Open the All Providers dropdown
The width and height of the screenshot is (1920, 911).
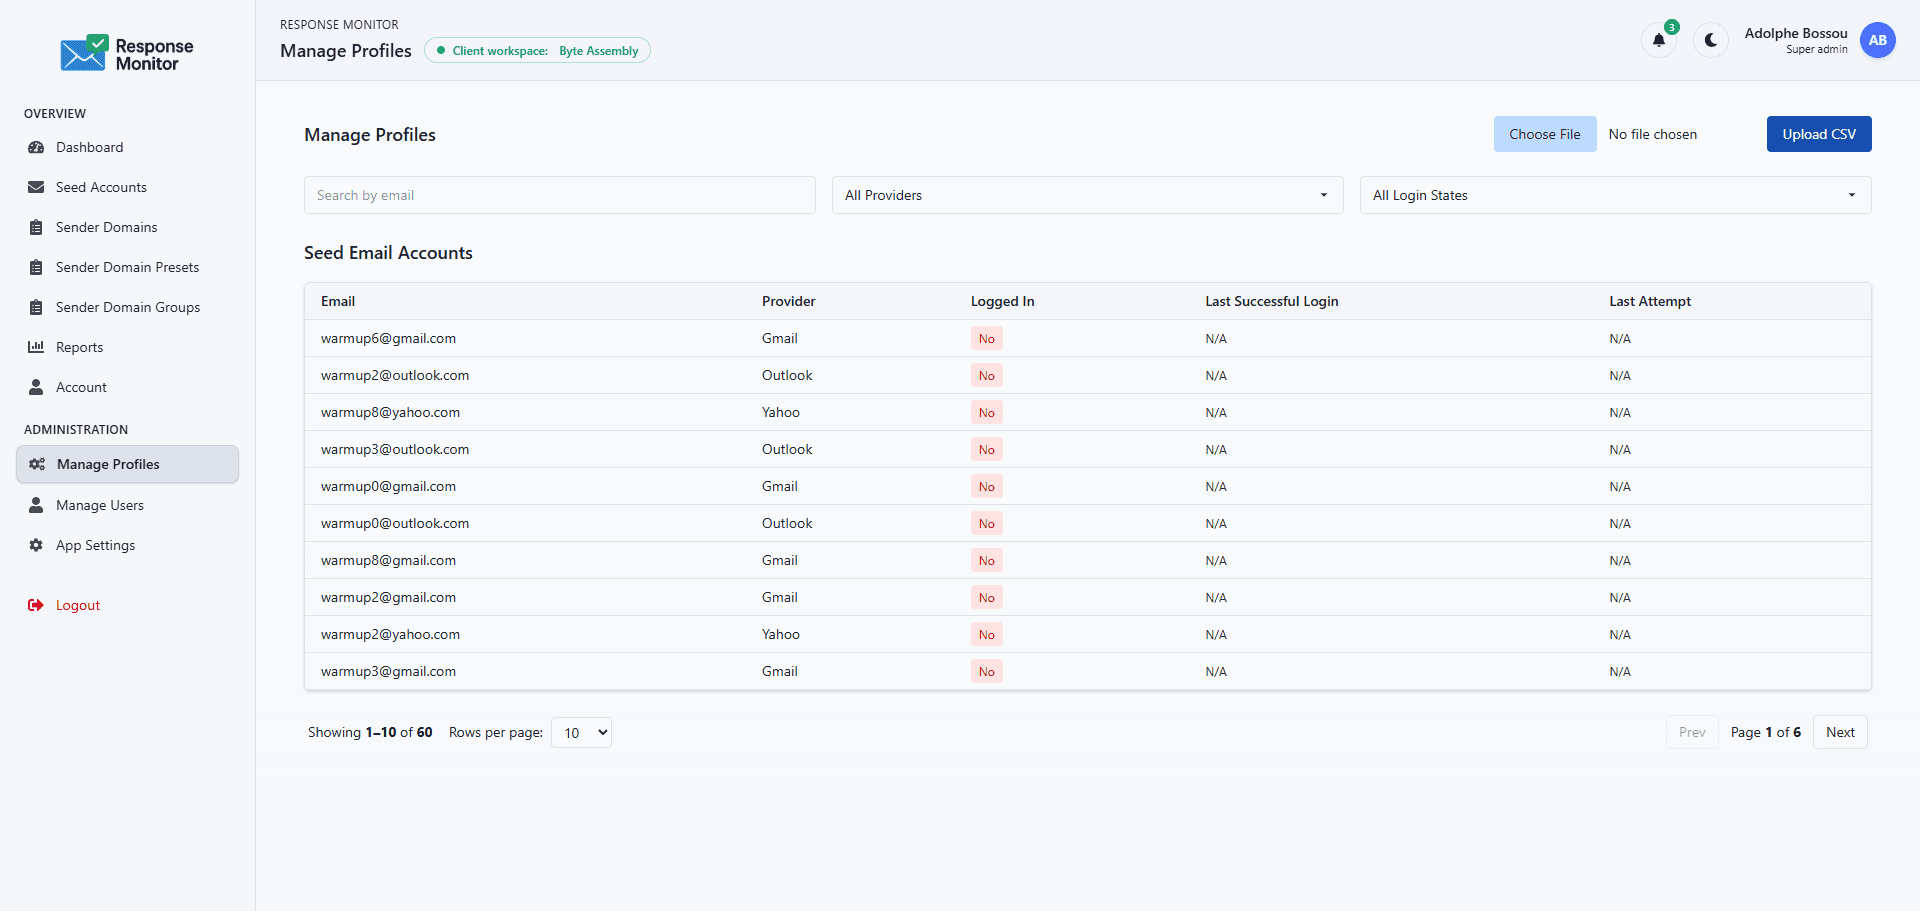(x=1087, y=195)
